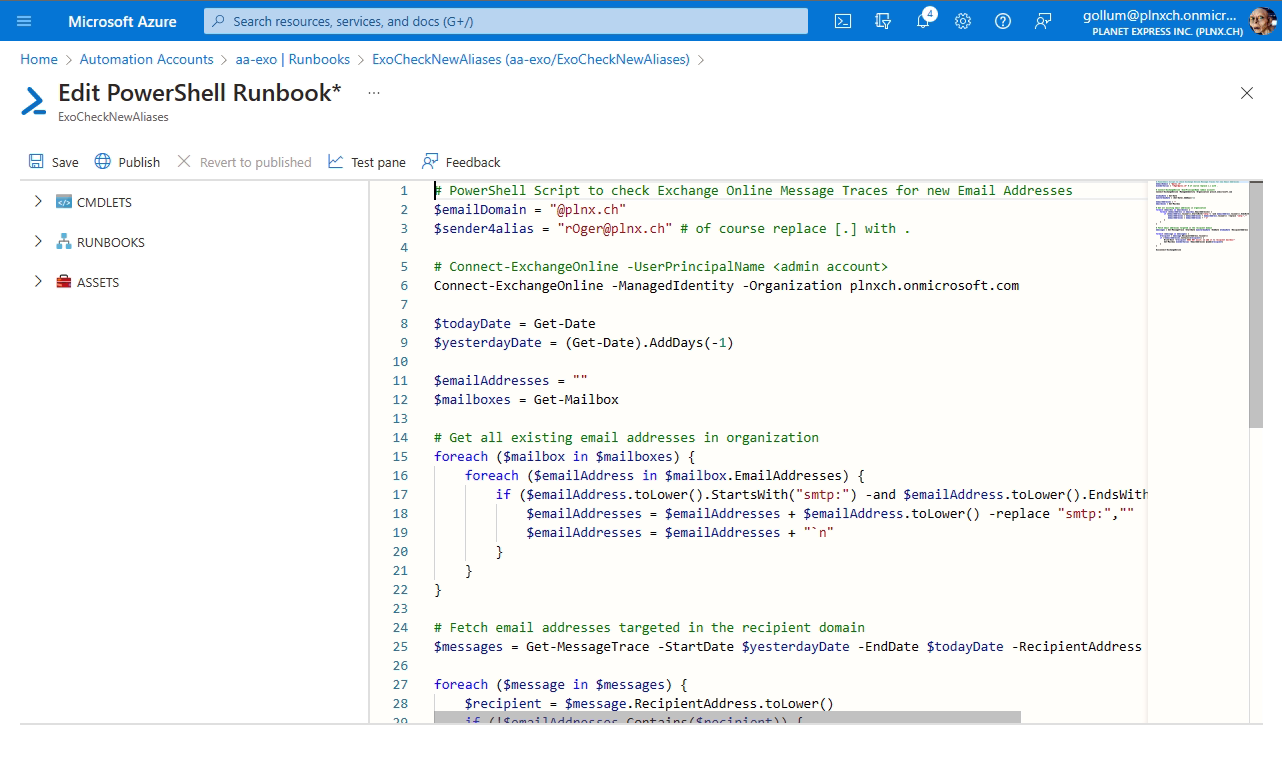
Task: Open the Help pane question mark icon
Action: pos(1002,21)
